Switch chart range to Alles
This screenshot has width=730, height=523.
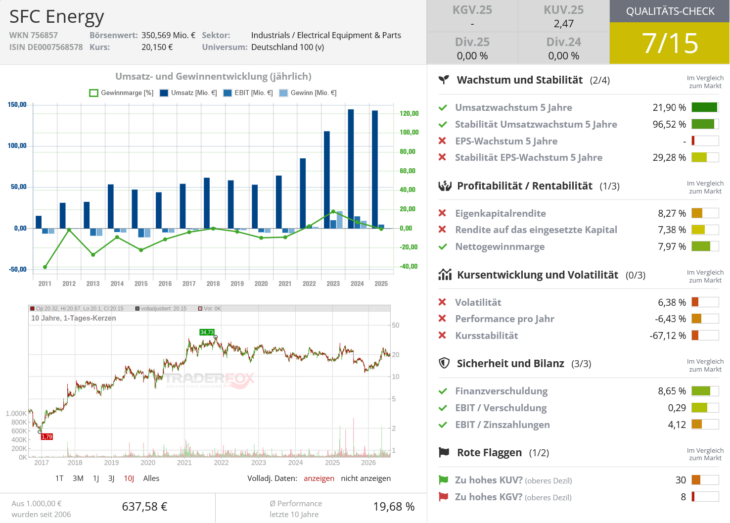pos(151,478)
